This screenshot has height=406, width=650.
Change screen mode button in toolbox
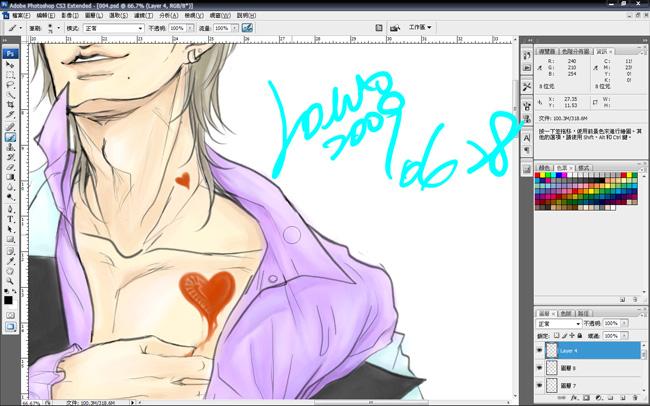click(10, 327)
